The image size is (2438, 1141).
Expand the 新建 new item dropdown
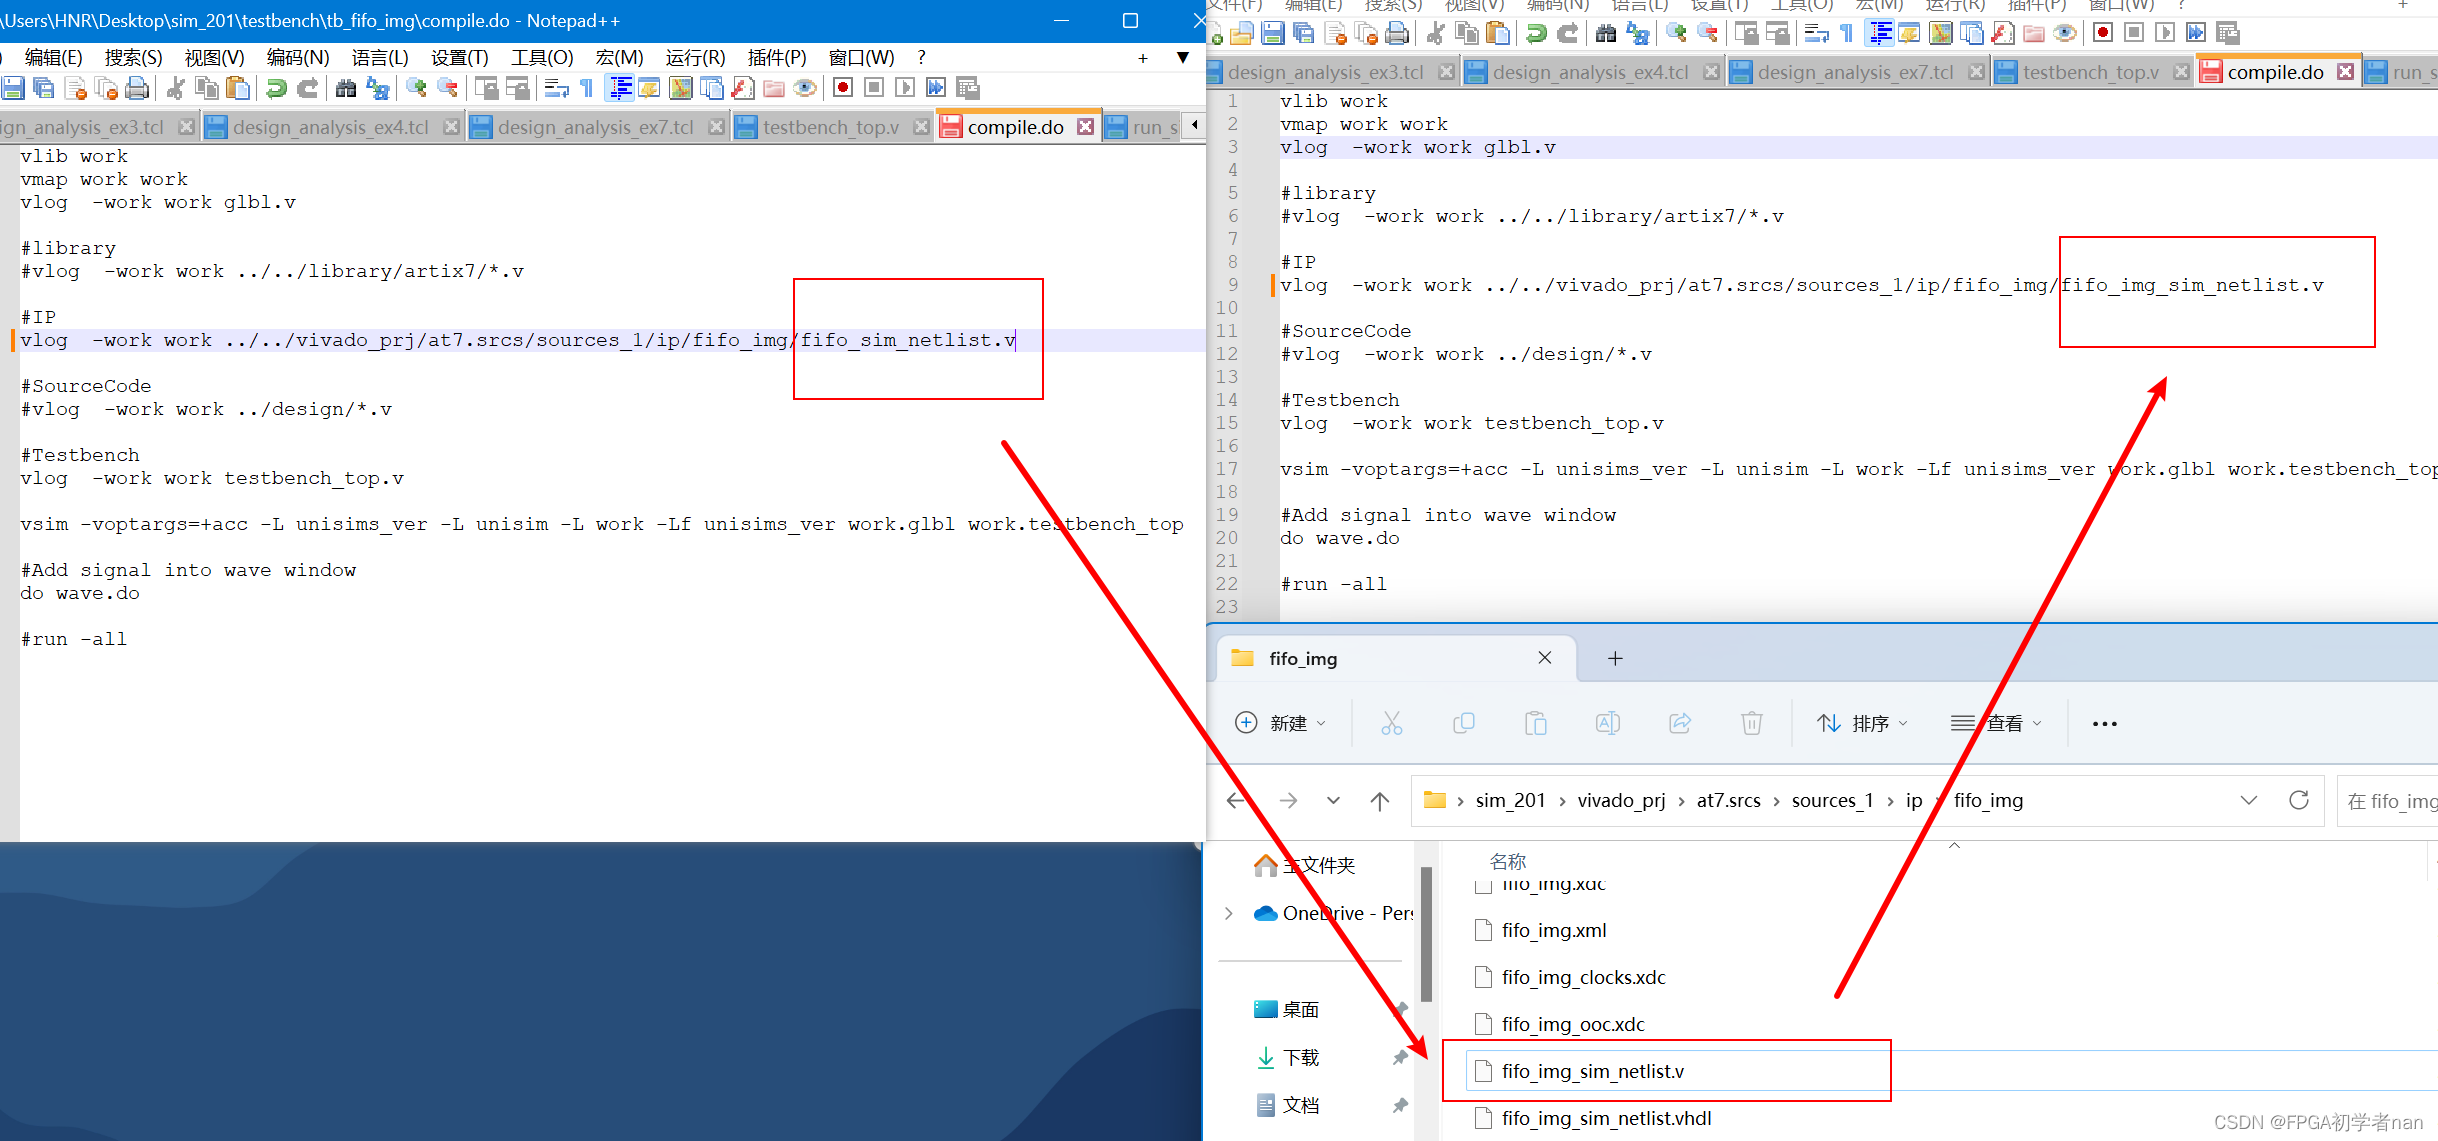1281,723
